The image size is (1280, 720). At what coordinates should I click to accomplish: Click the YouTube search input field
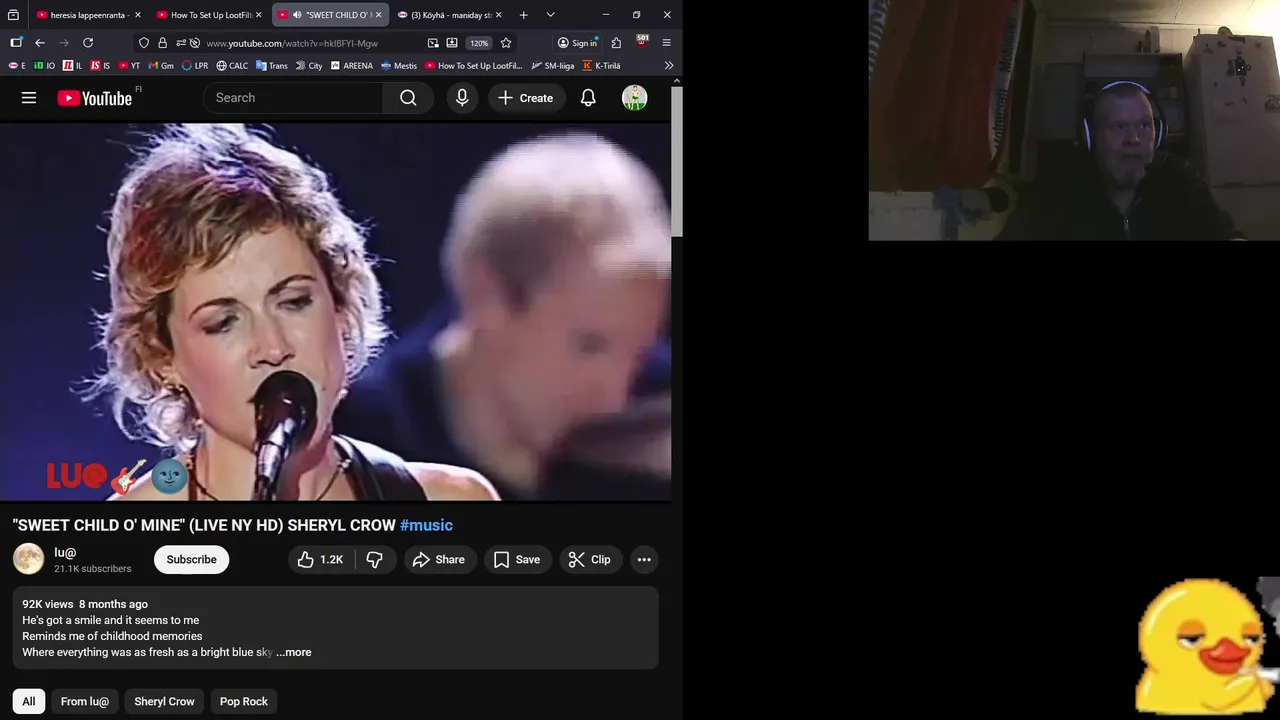pos(293,98)
